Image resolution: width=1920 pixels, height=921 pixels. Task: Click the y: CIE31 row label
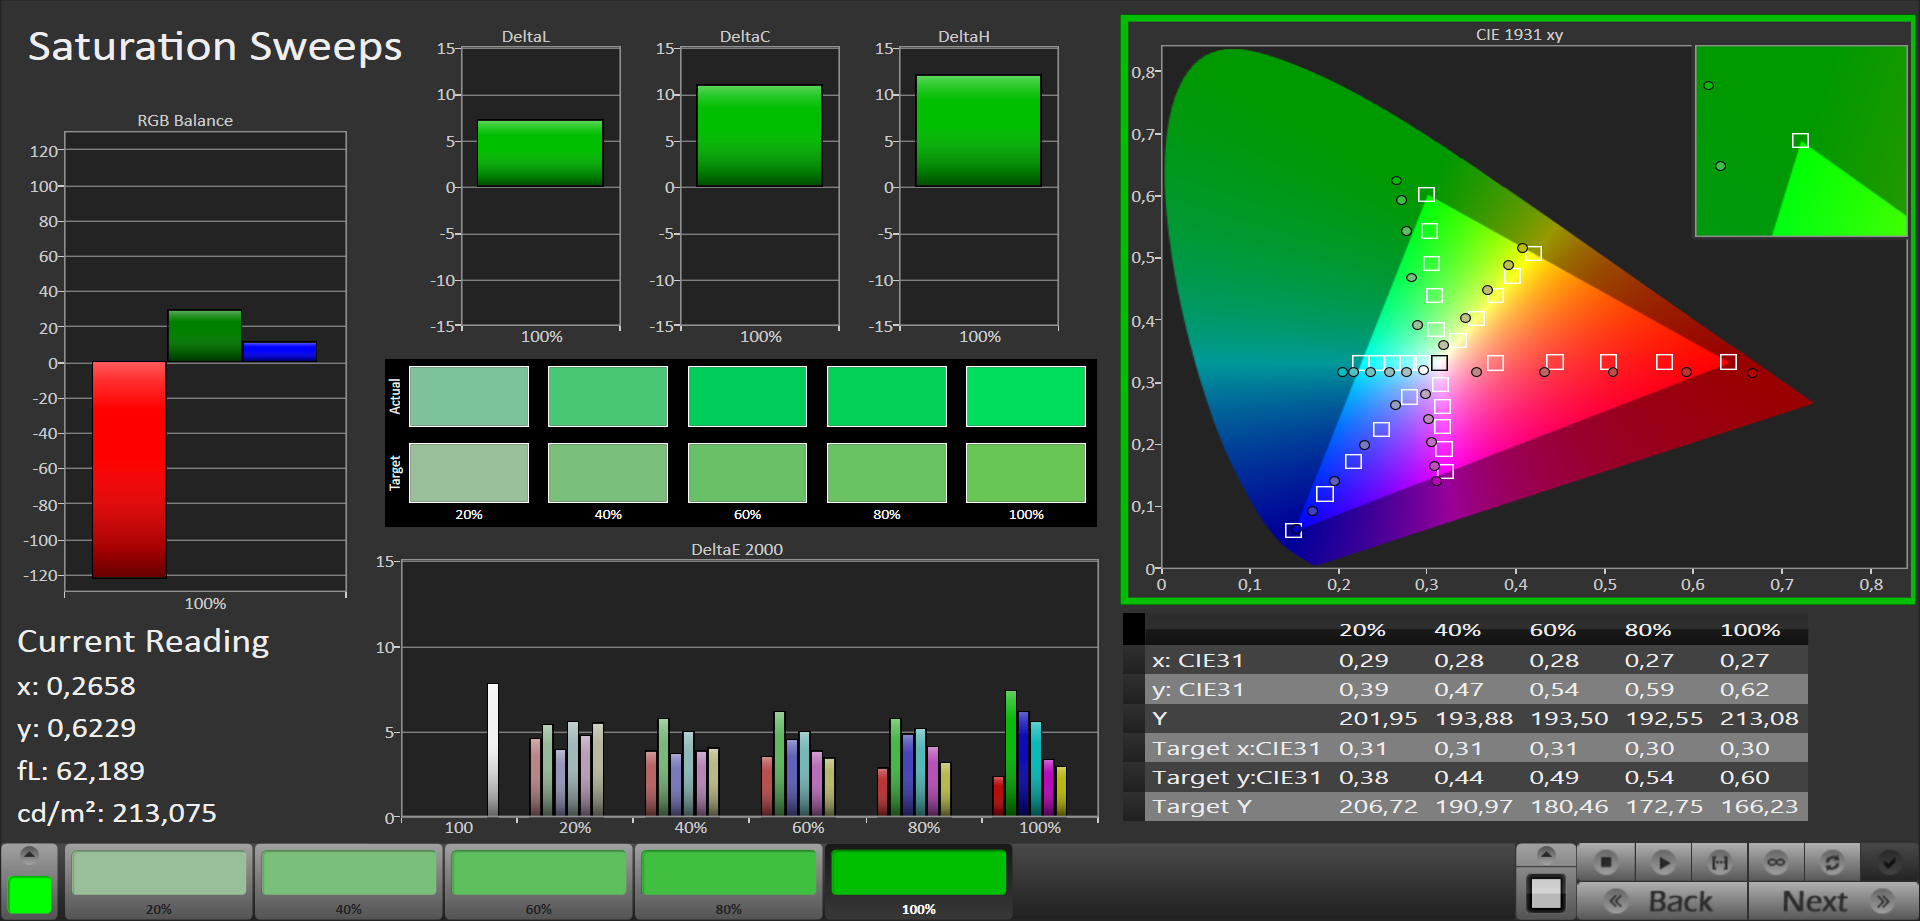(1198, 689)
